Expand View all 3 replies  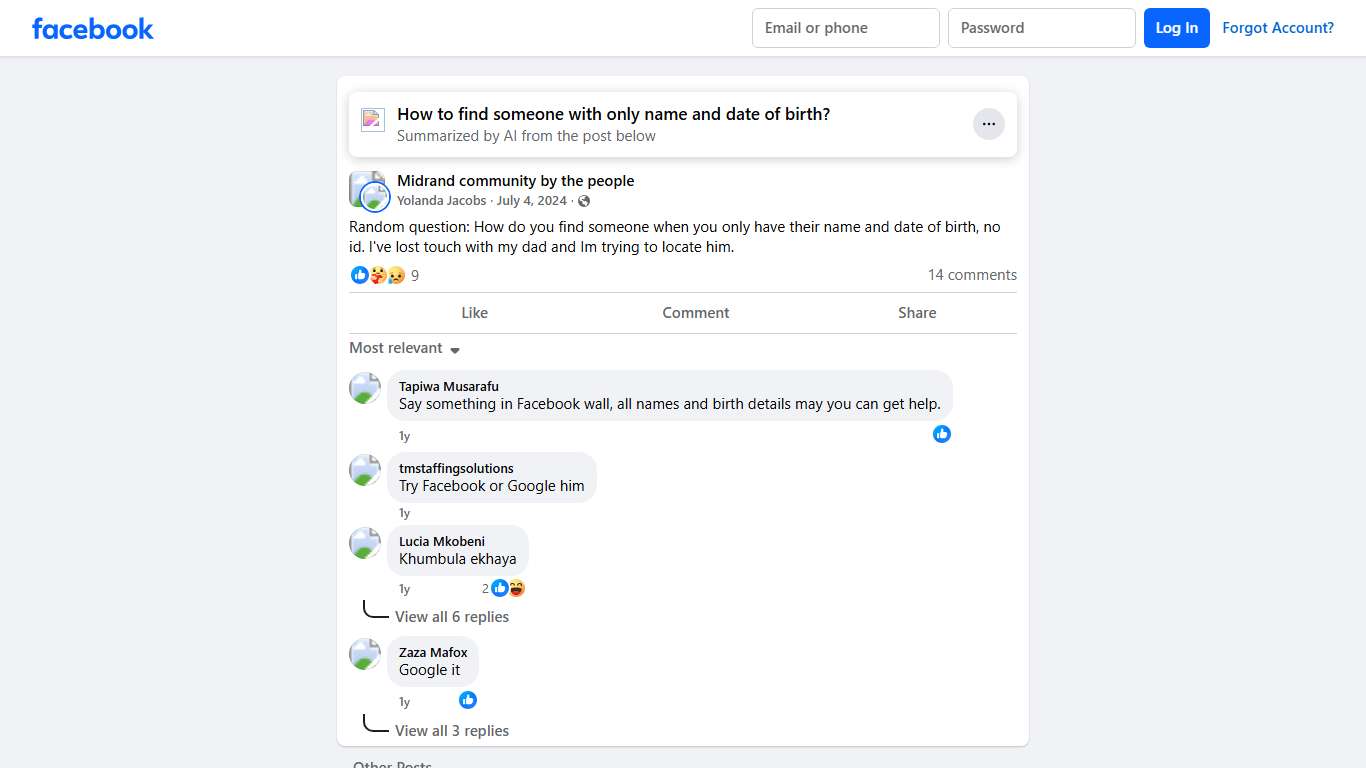click(x=452, y=731)
